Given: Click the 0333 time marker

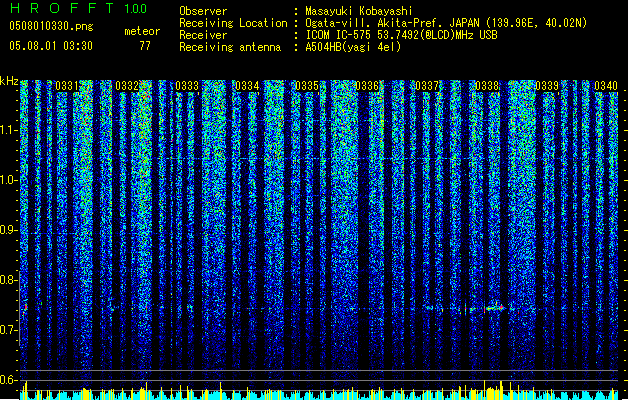Looking at the screenshot, I should [187, 86].
